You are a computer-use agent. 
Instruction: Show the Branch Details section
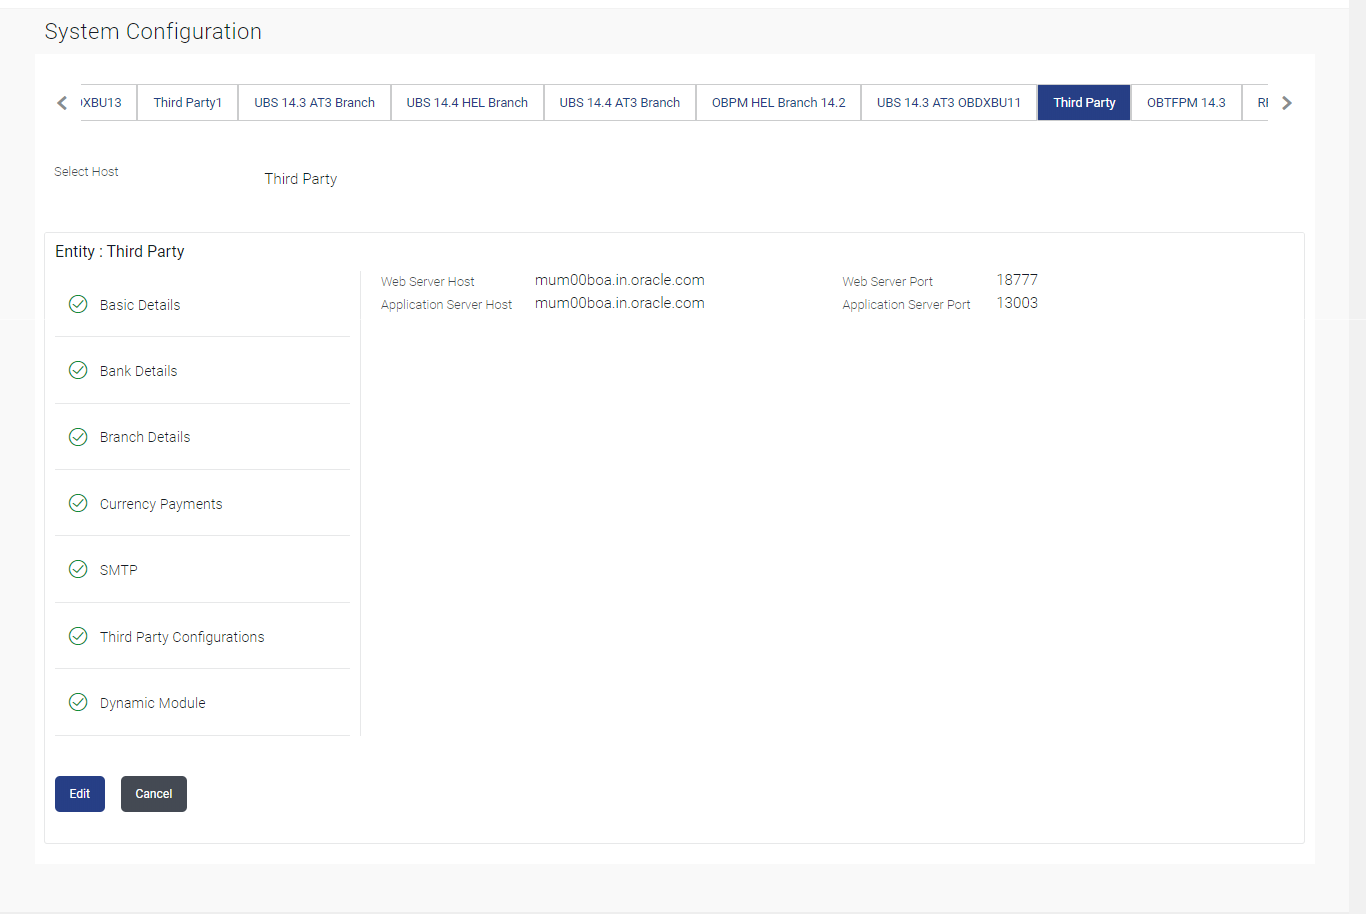coord(202,437)
